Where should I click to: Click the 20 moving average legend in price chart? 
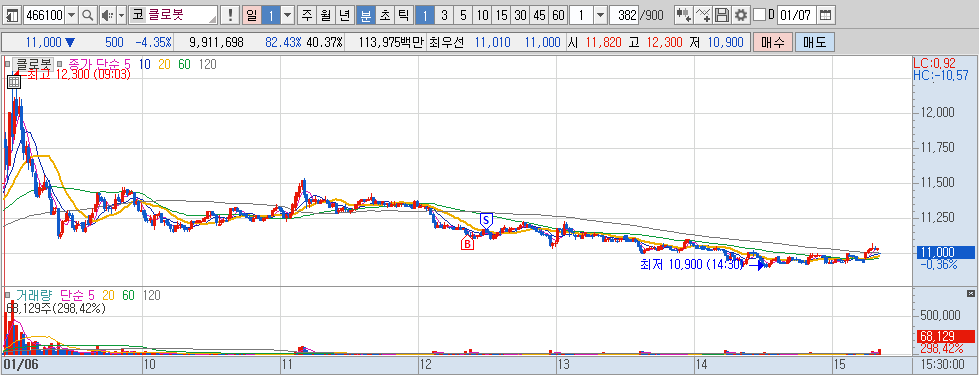[164, 64]
